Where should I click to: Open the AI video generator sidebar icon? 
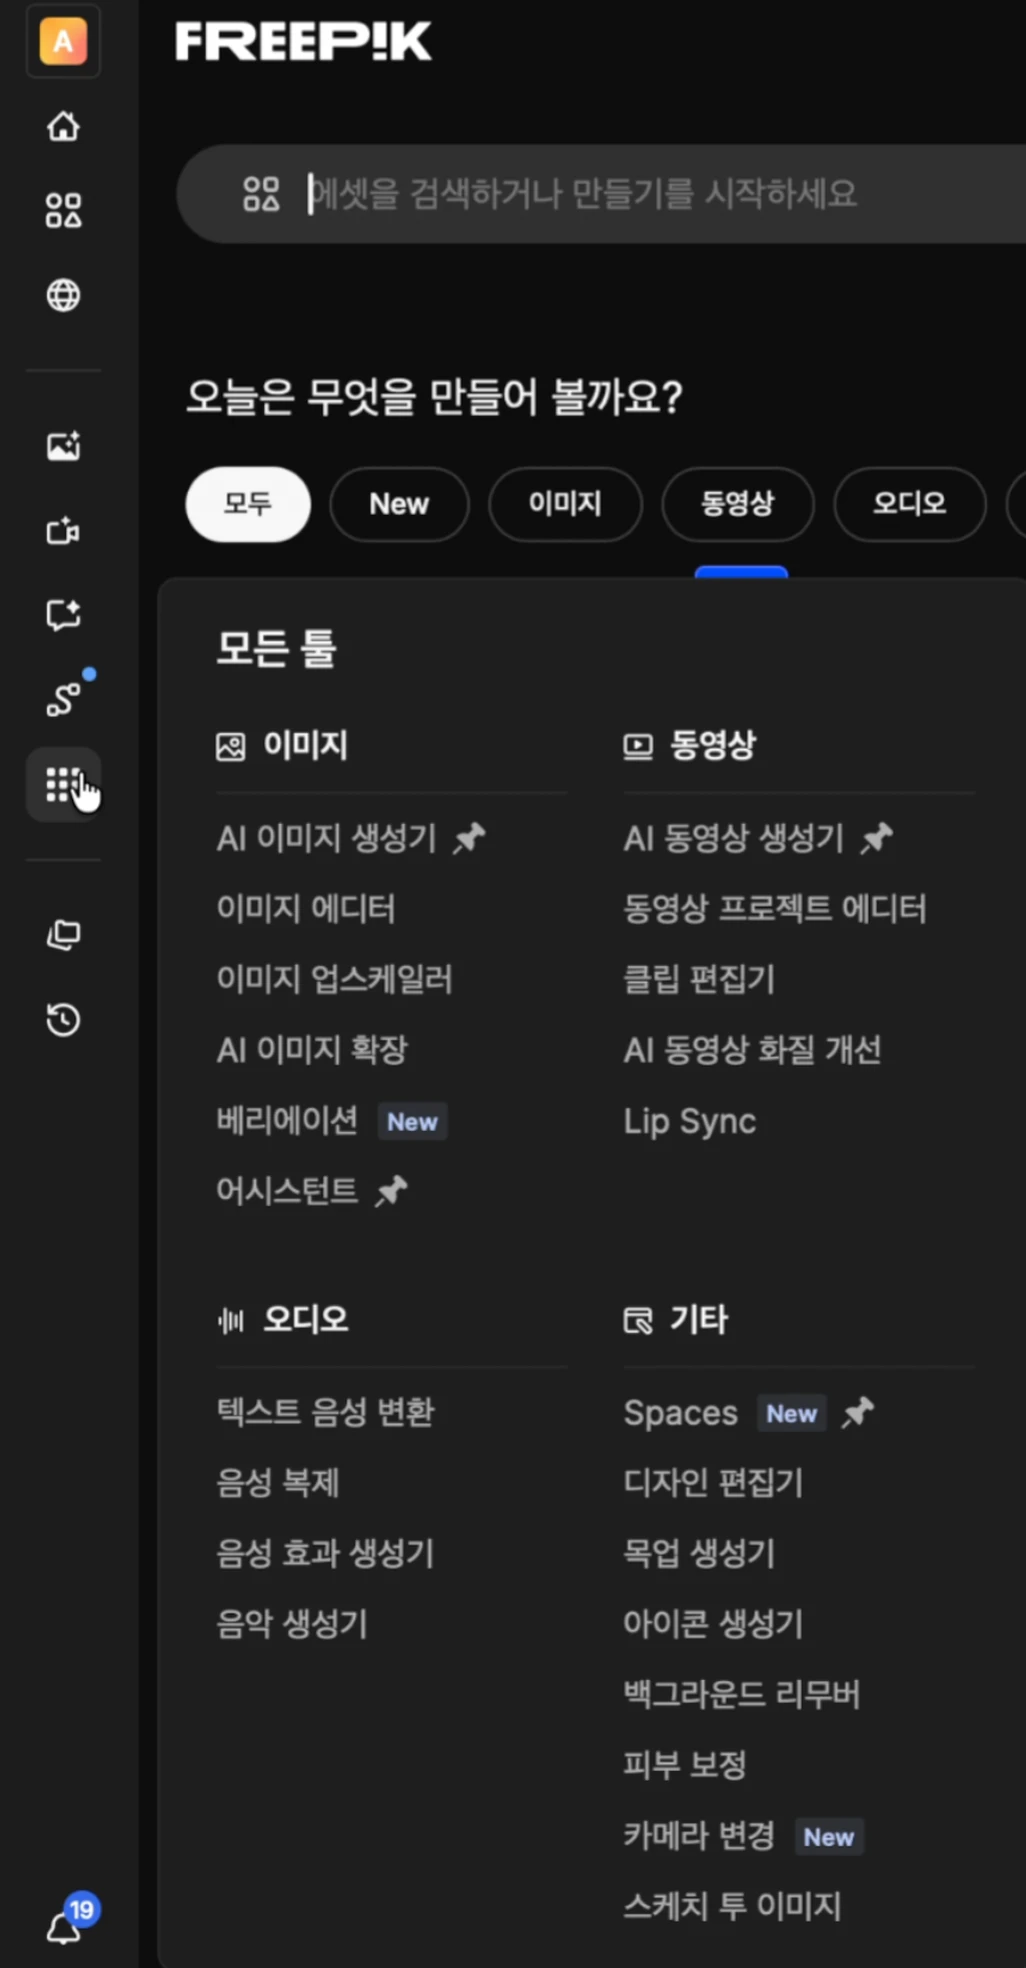[x=63, y=531]
